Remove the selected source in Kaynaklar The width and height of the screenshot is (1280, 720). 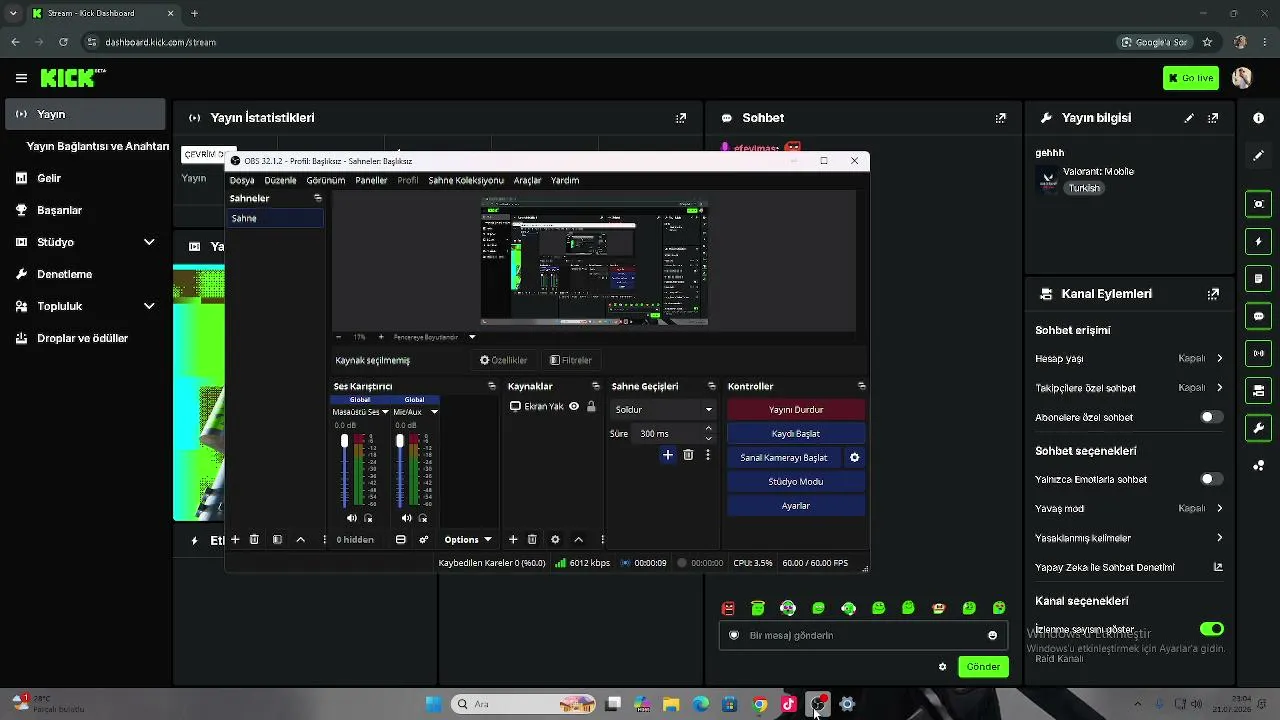532,539
